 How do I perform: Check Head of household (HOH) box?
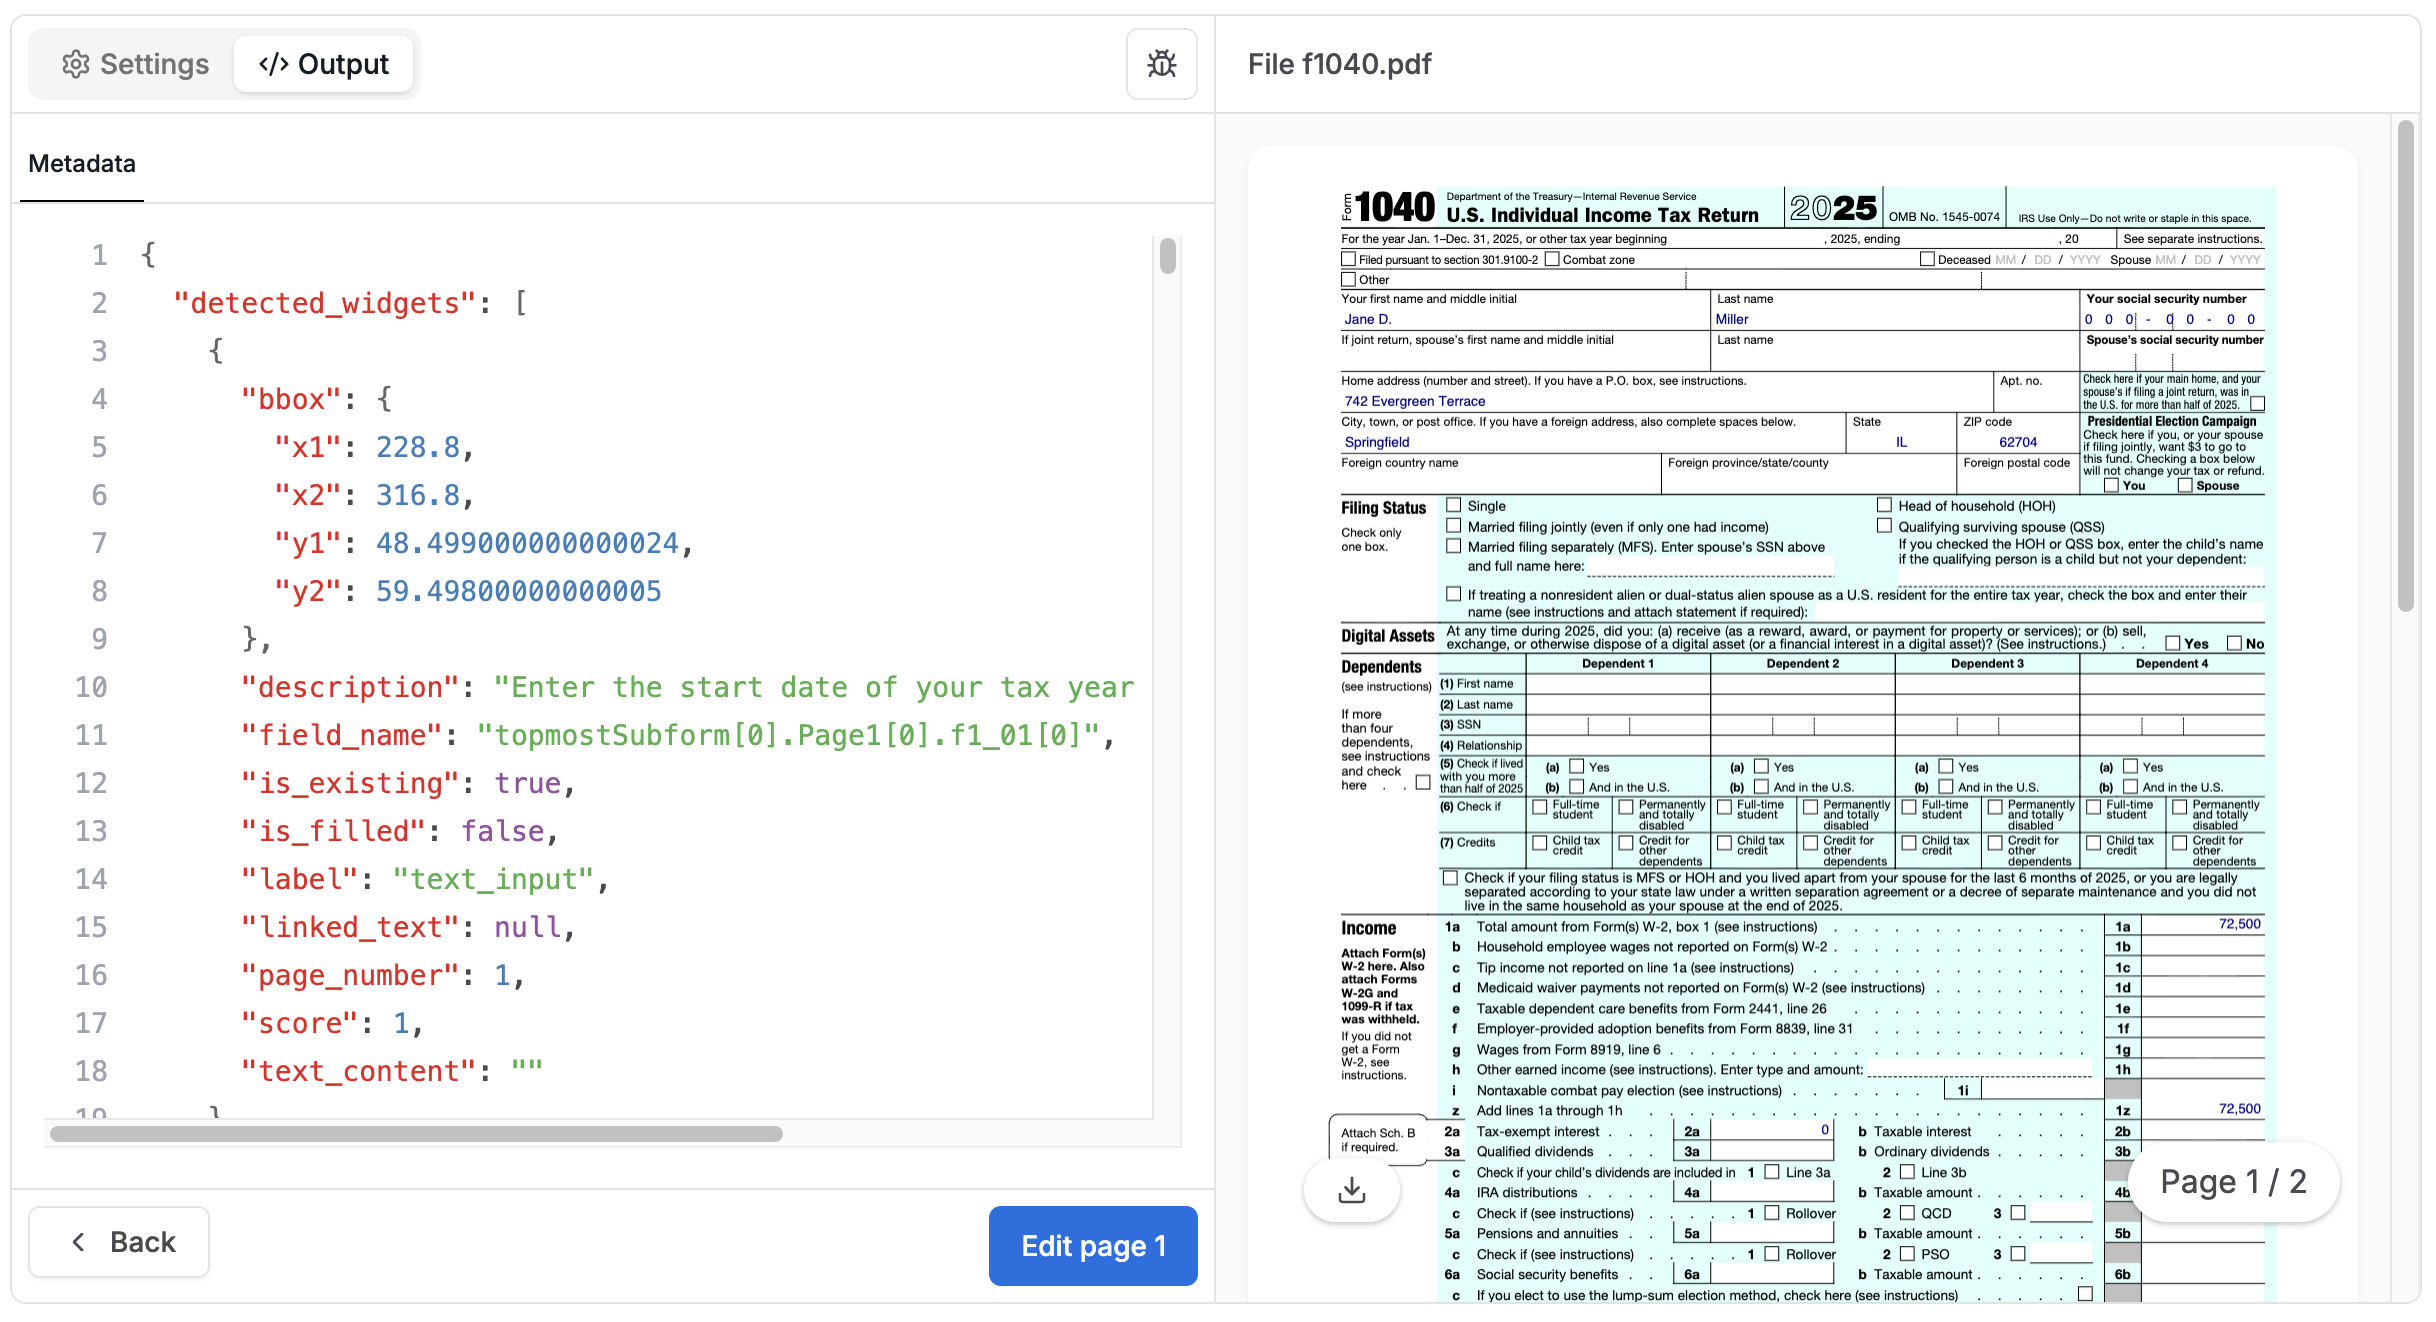point(1884,506)
